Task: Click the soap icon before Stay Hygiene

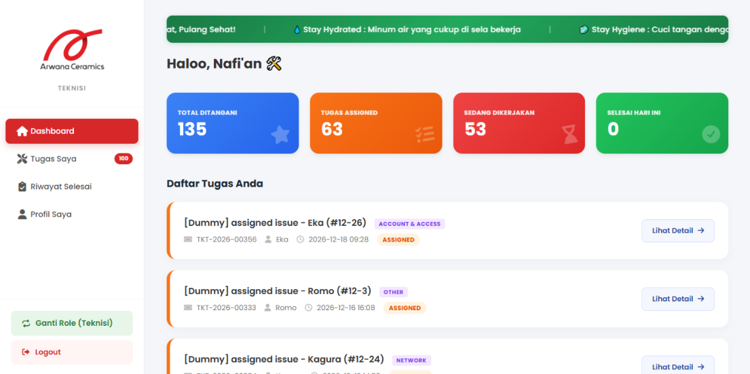Action: 584,30
